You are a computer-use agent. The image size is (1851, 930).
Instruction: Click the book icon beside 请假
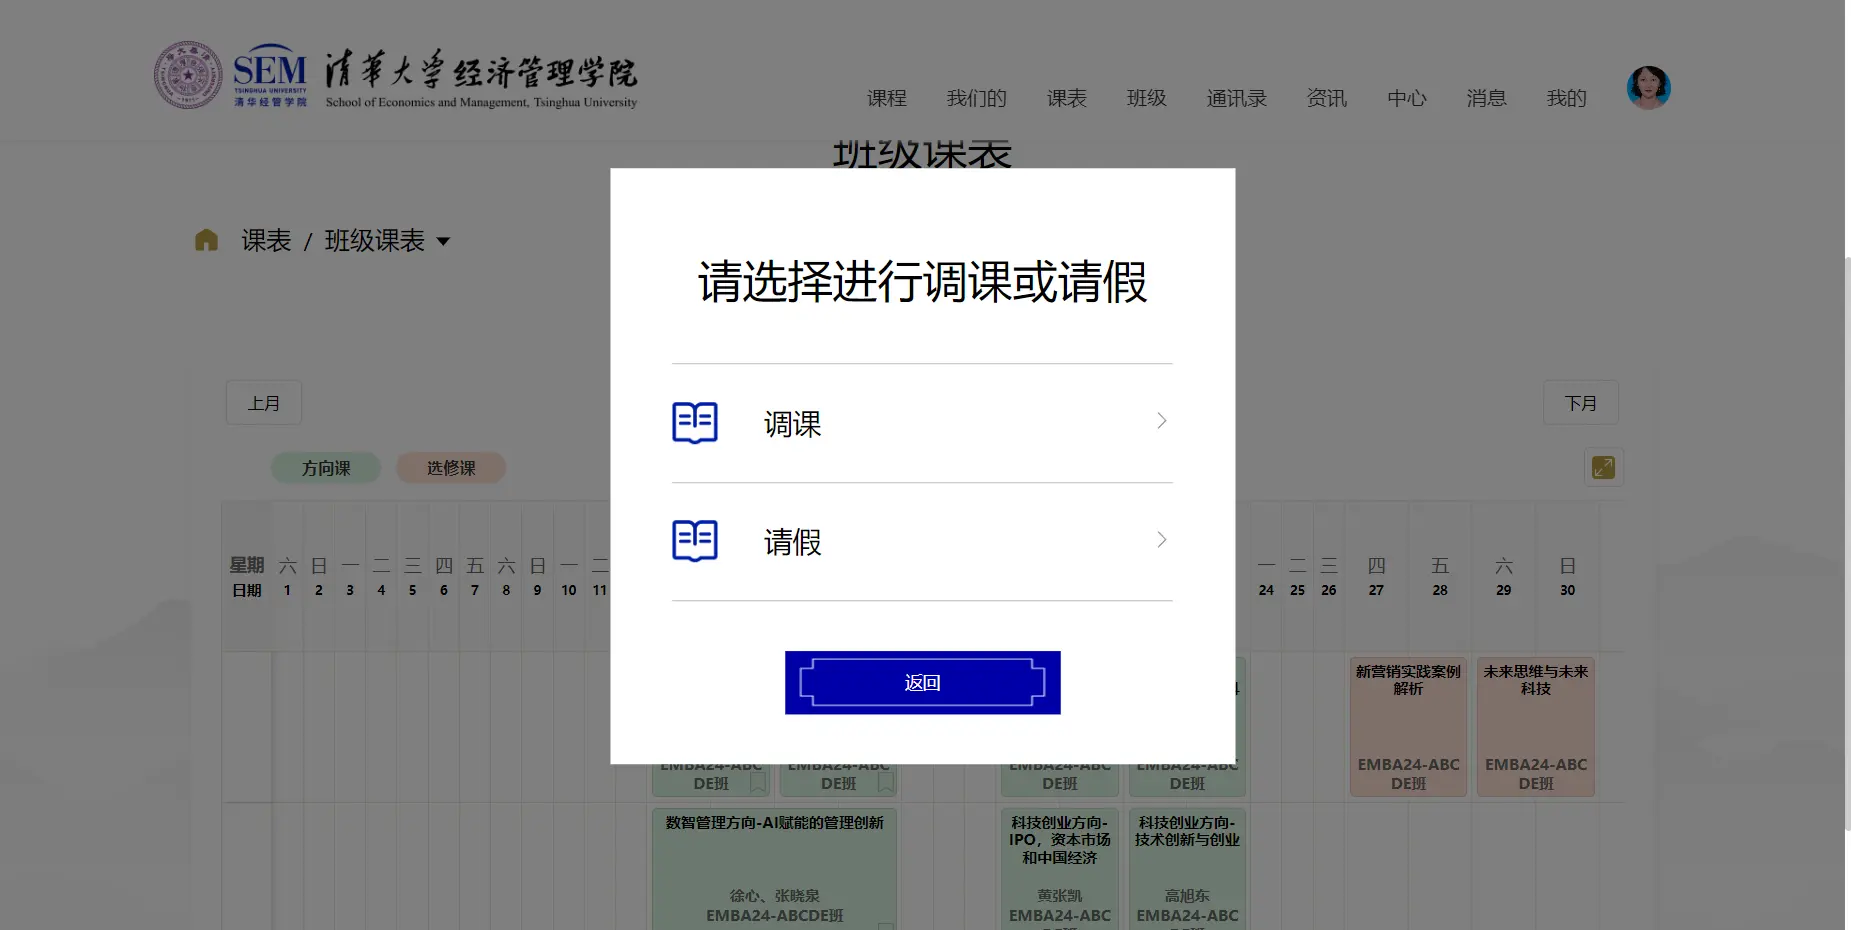click(694, 541)
